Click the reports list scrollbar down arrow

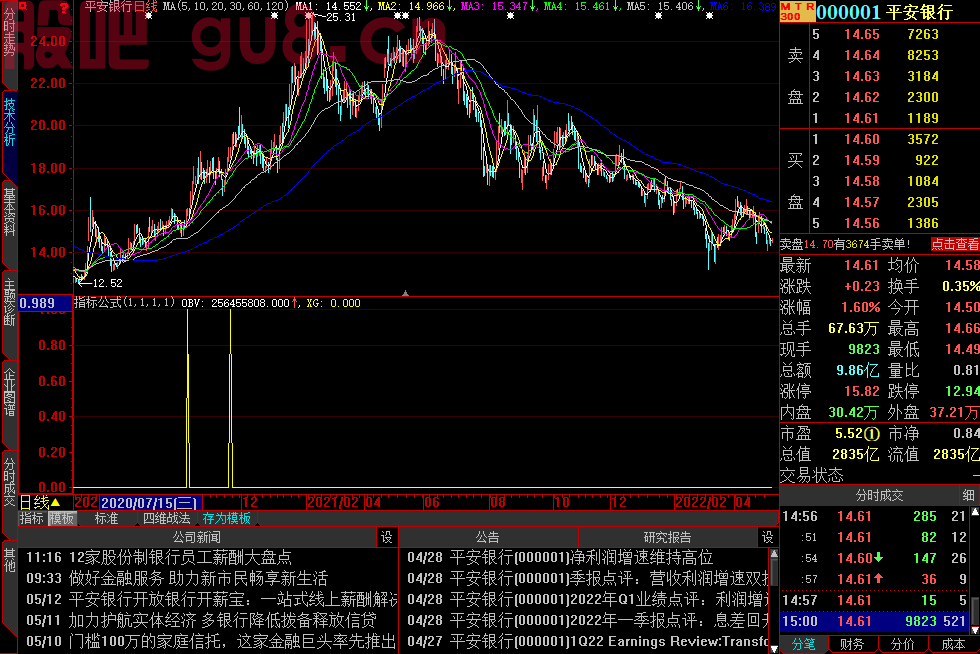pyautogui.click(x=774, y=648)
